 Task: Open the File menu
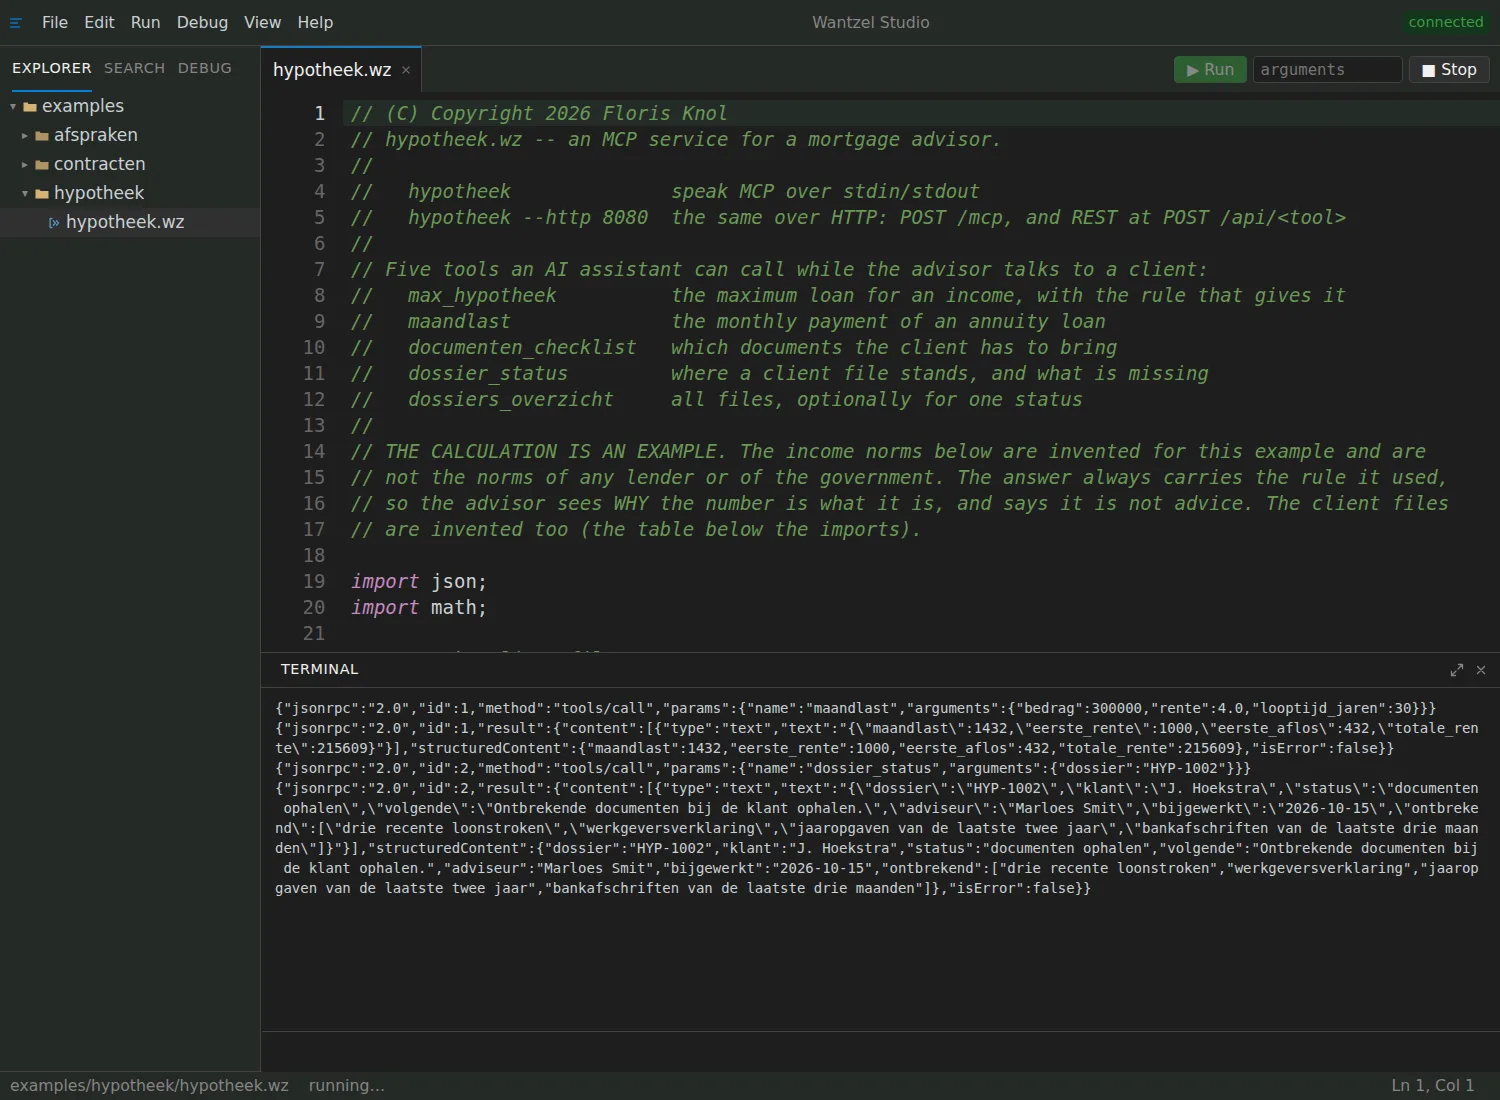pyautogui.click(x=55, y=22)
